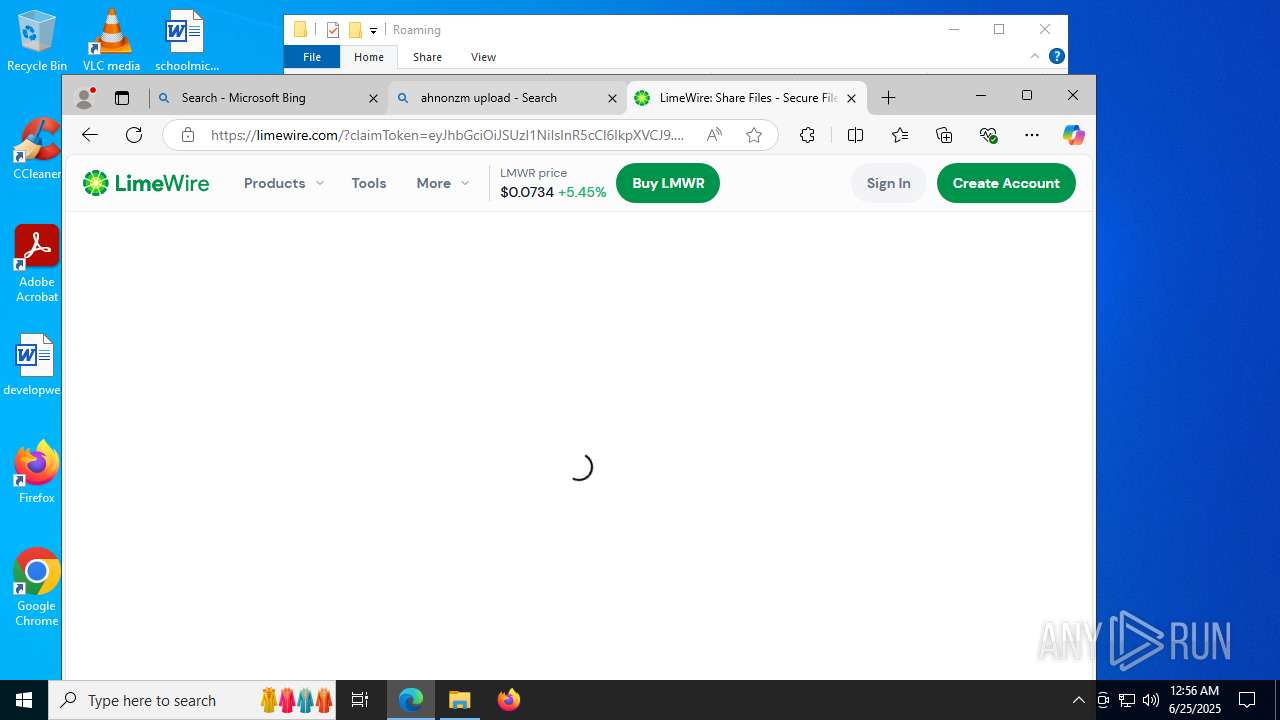Open Firefox desktop shortcut
The image size is (1280, 720).
[37, 473]
